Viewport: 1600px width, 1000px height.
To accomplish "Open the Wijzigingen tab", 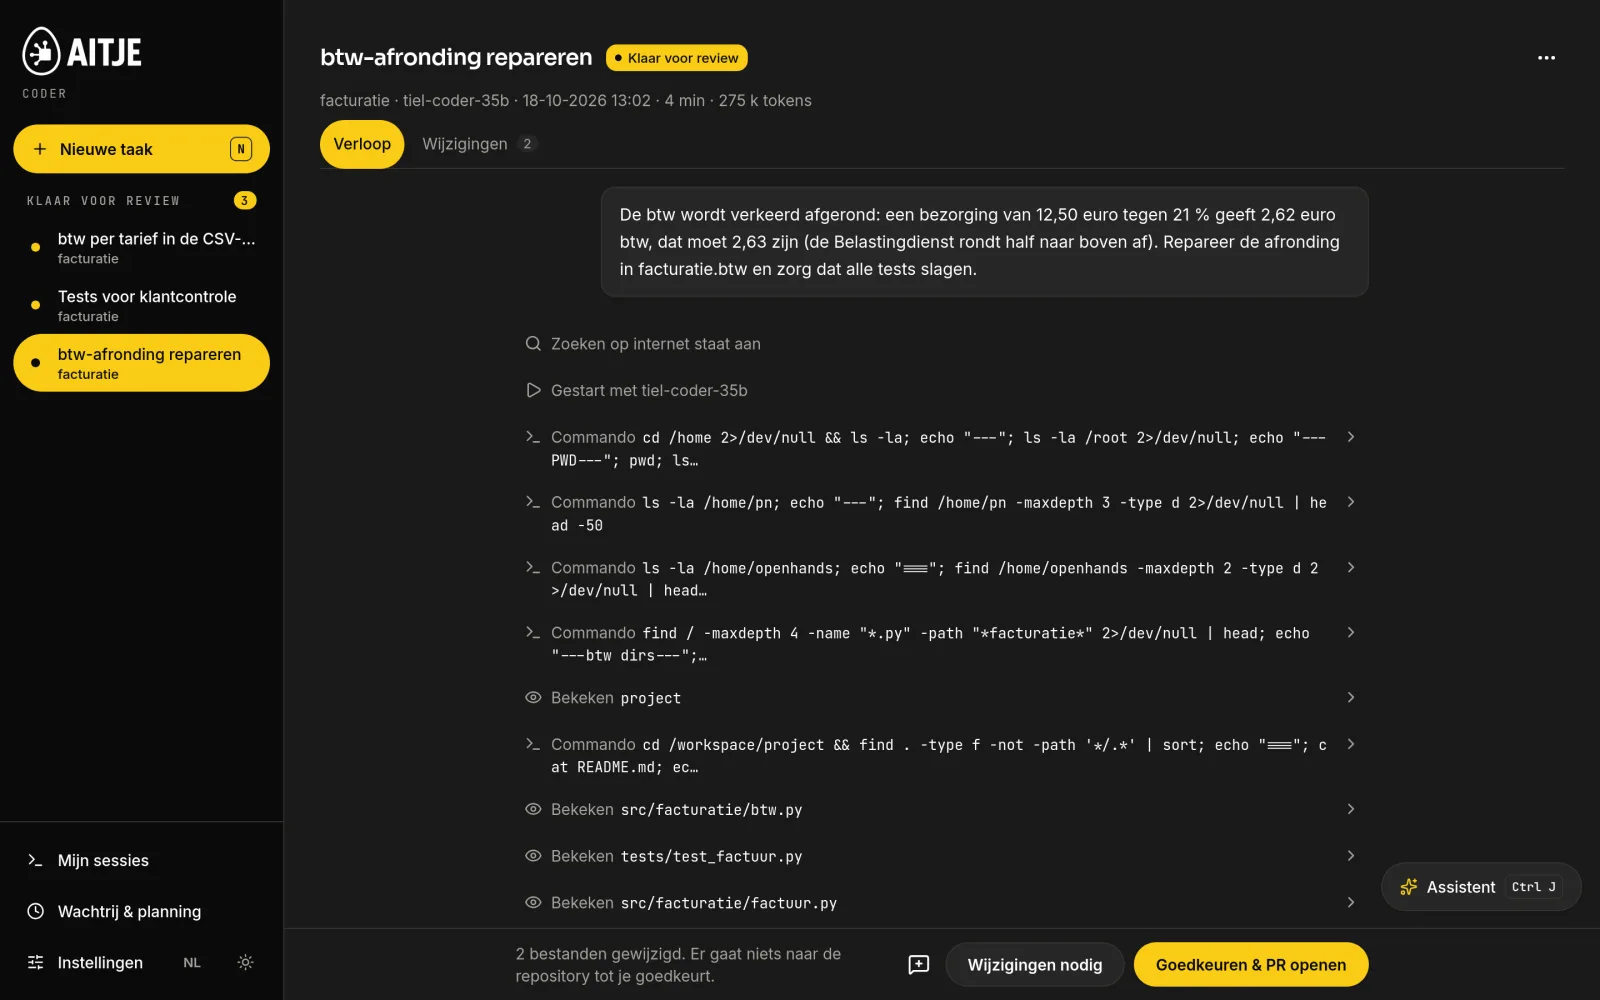I will coord(479,144).
